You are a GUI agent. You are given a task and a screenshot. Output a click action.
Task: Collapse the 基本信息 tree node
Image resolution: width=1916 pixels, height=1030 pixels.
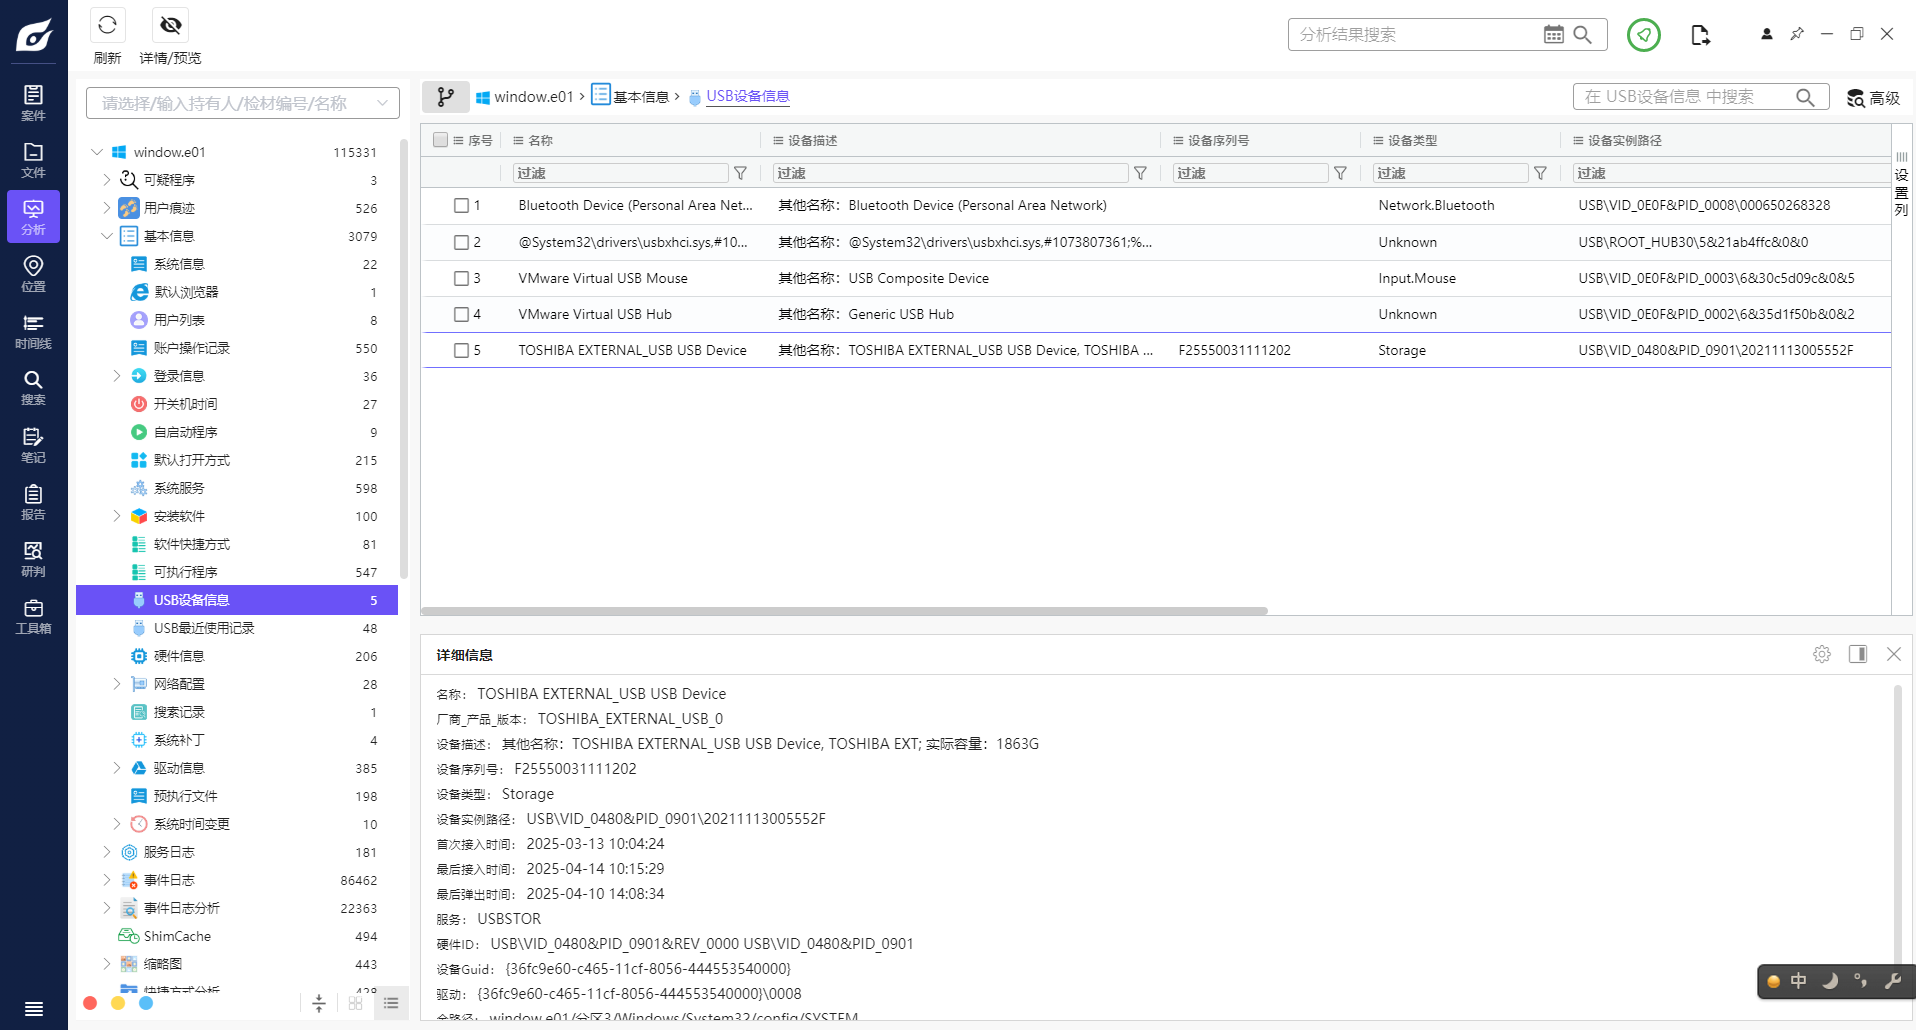coord(107,236)
